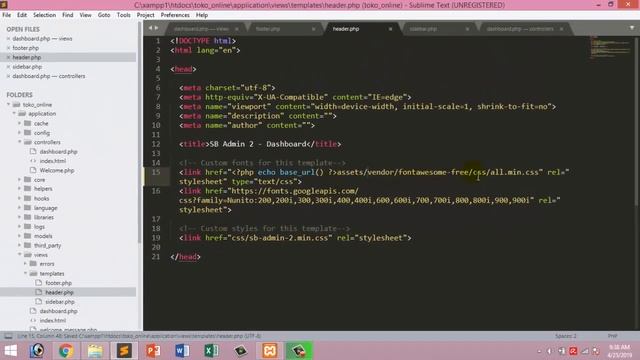
Task: Open the tab list dropdown arrow
Action: click(x=631, y=28)
